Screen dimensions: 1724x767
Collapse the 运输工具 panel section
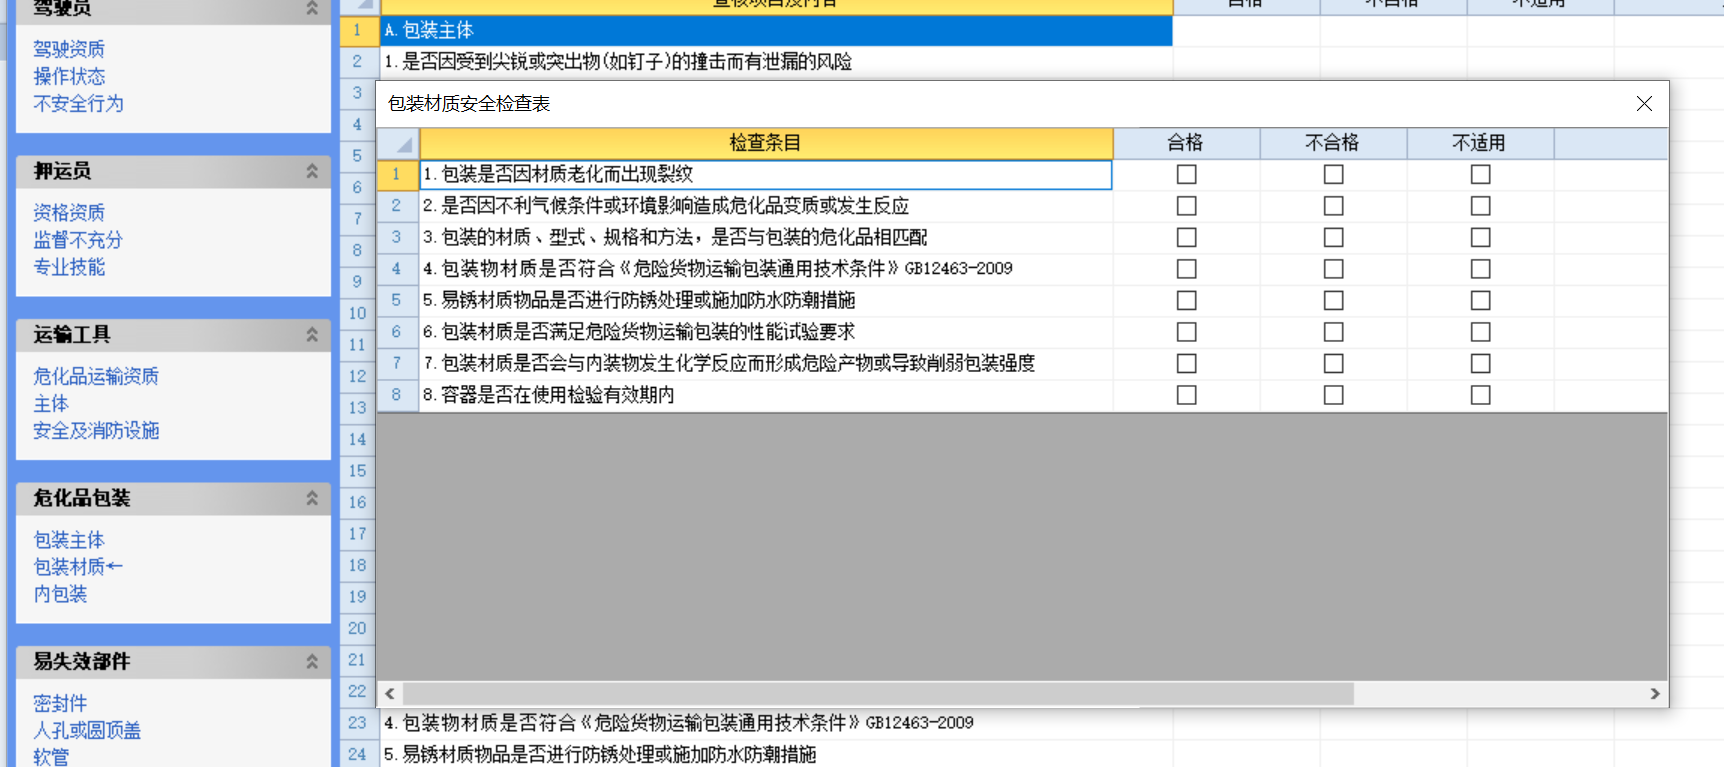point(312,334)
